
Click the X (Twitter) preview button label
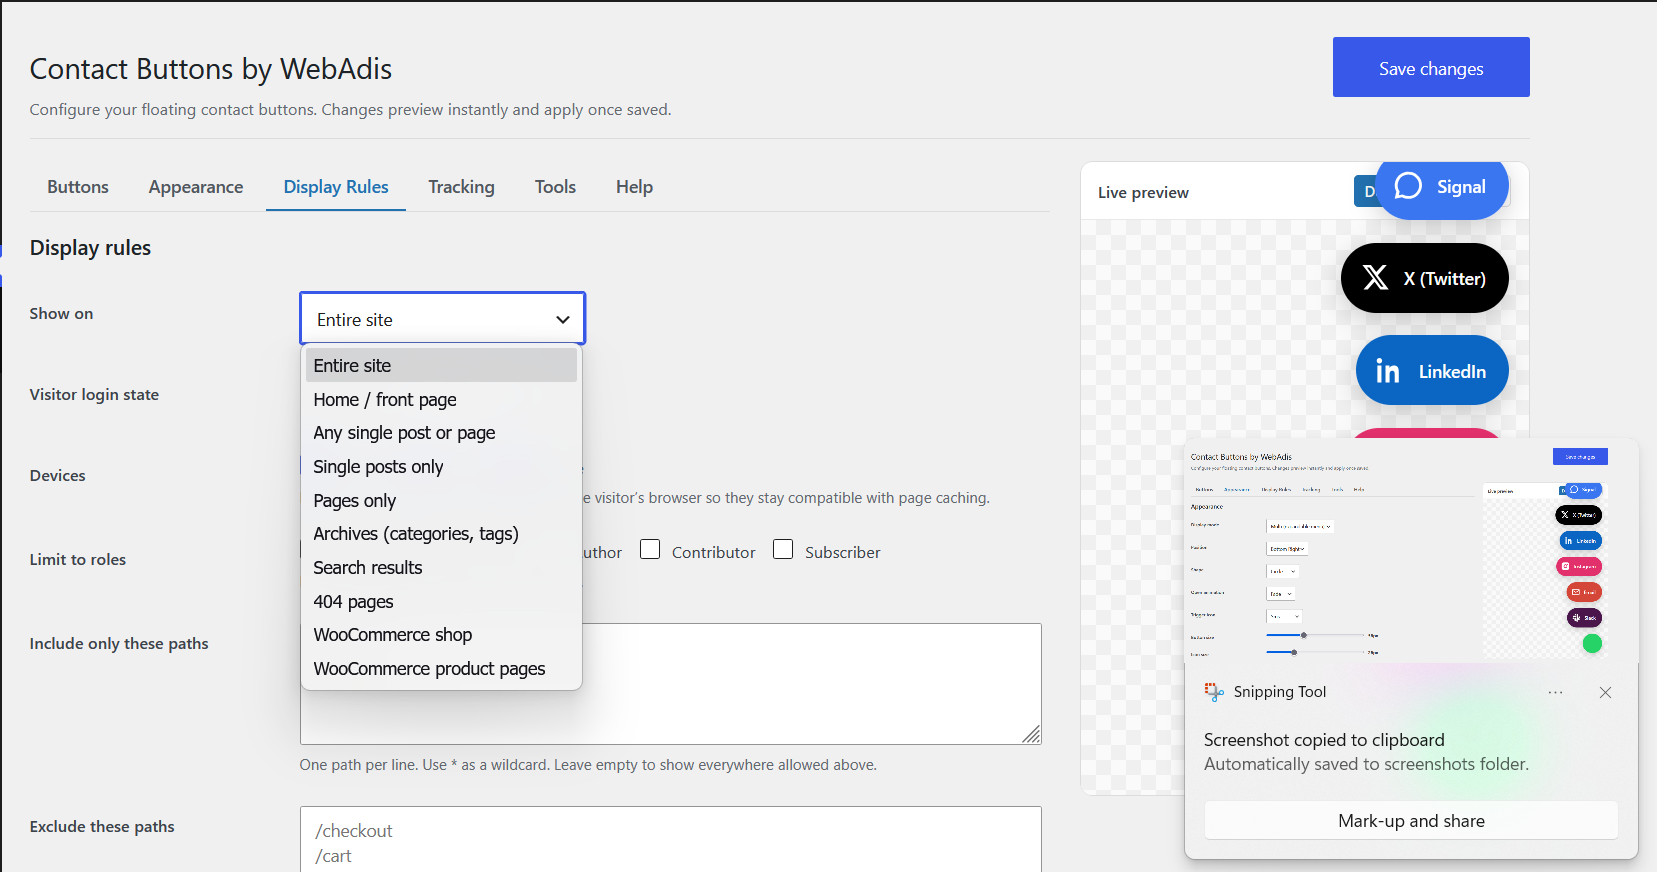pos(1444,279)
